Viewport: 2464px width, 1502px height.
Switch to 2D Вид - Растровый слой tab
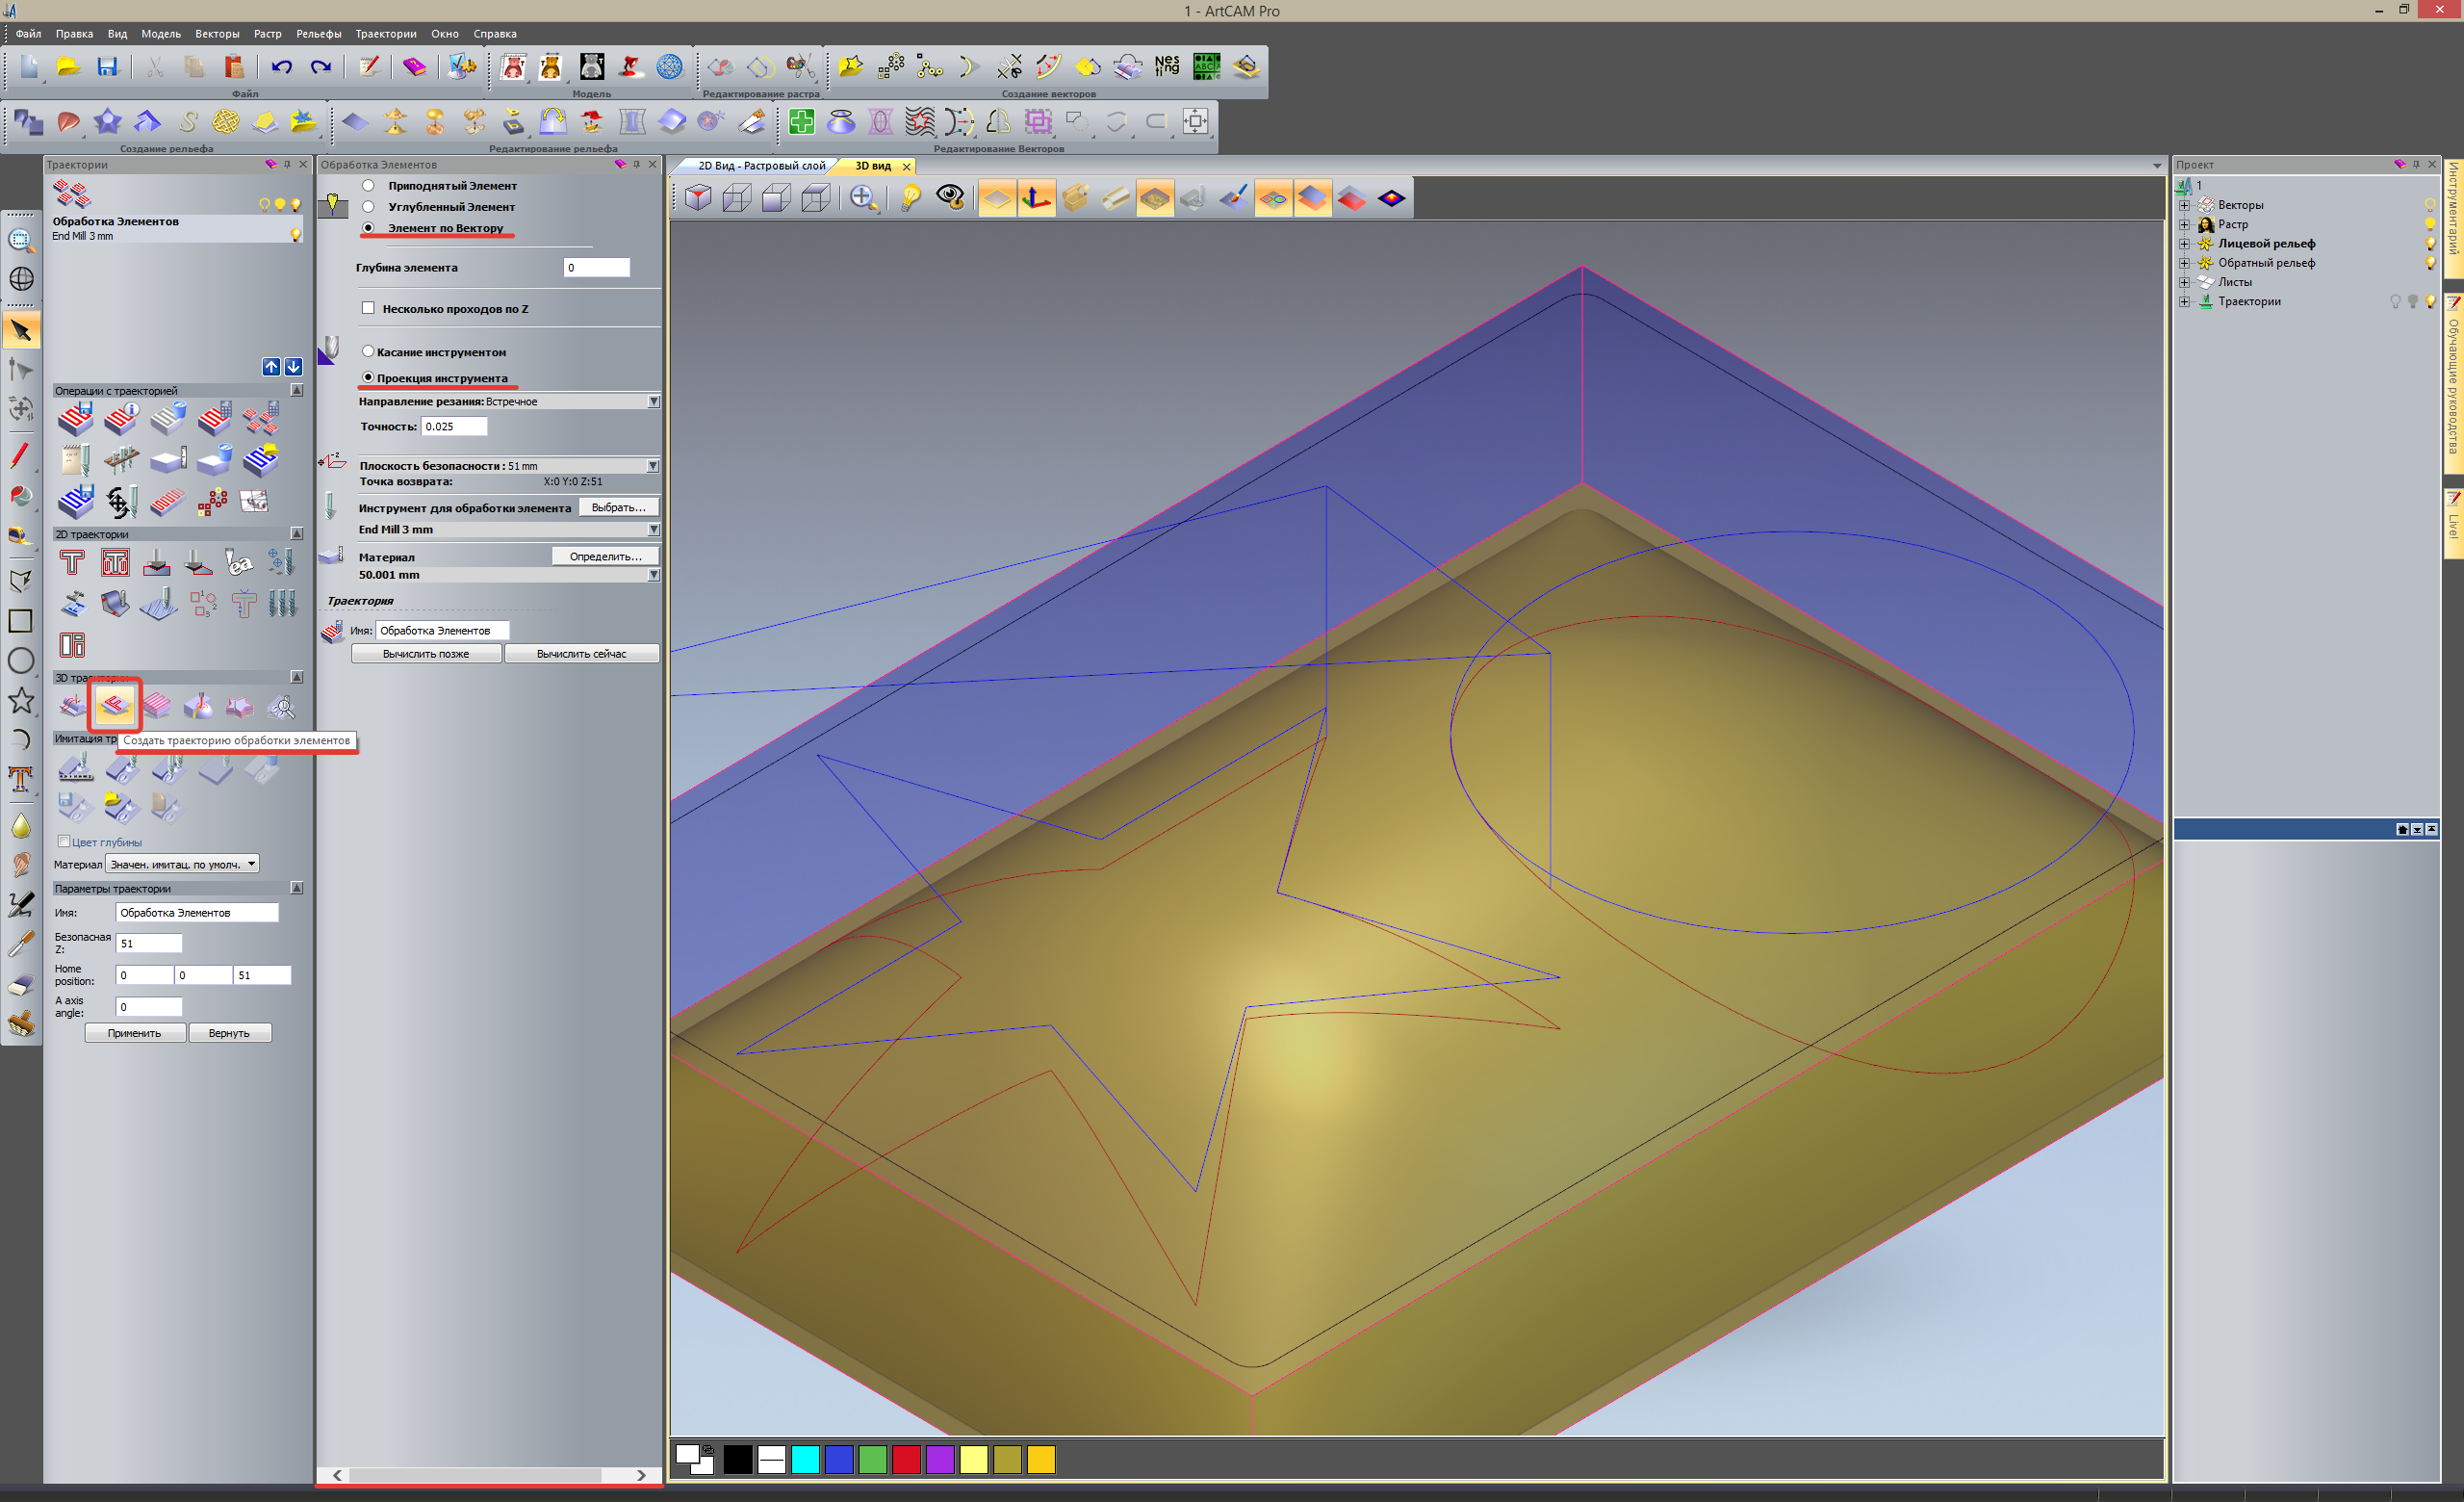tap(761, 166)
